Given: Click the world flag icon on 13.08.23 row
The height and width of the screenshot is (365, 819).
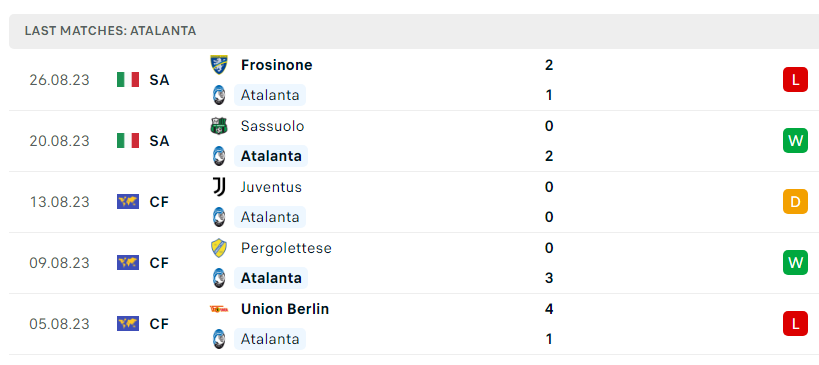Looking at the screenshot, I should (x=128, y=202).
